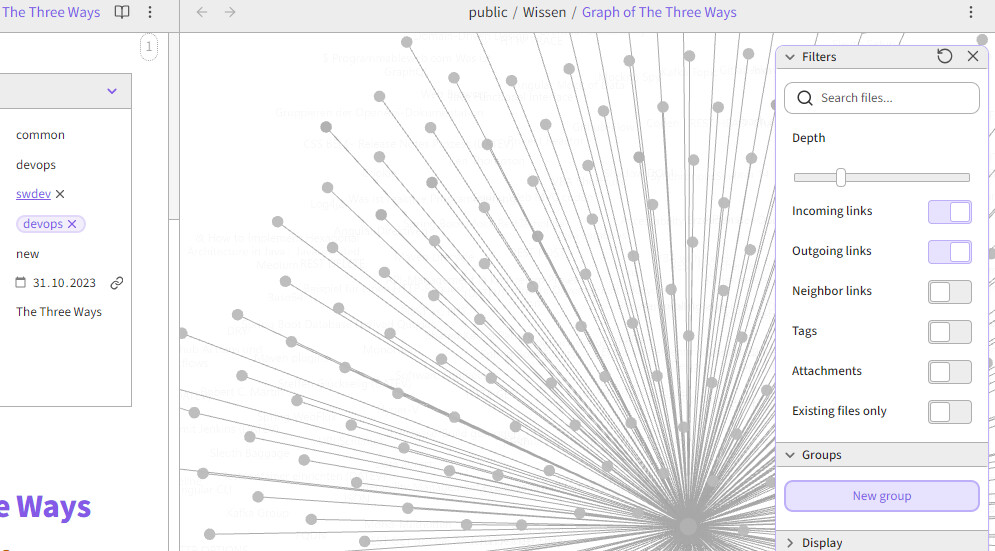The width and height of the screenshot is (995, 551).
Task: Disable the Incoming links toggle
Action: click(x=949, y=211)
